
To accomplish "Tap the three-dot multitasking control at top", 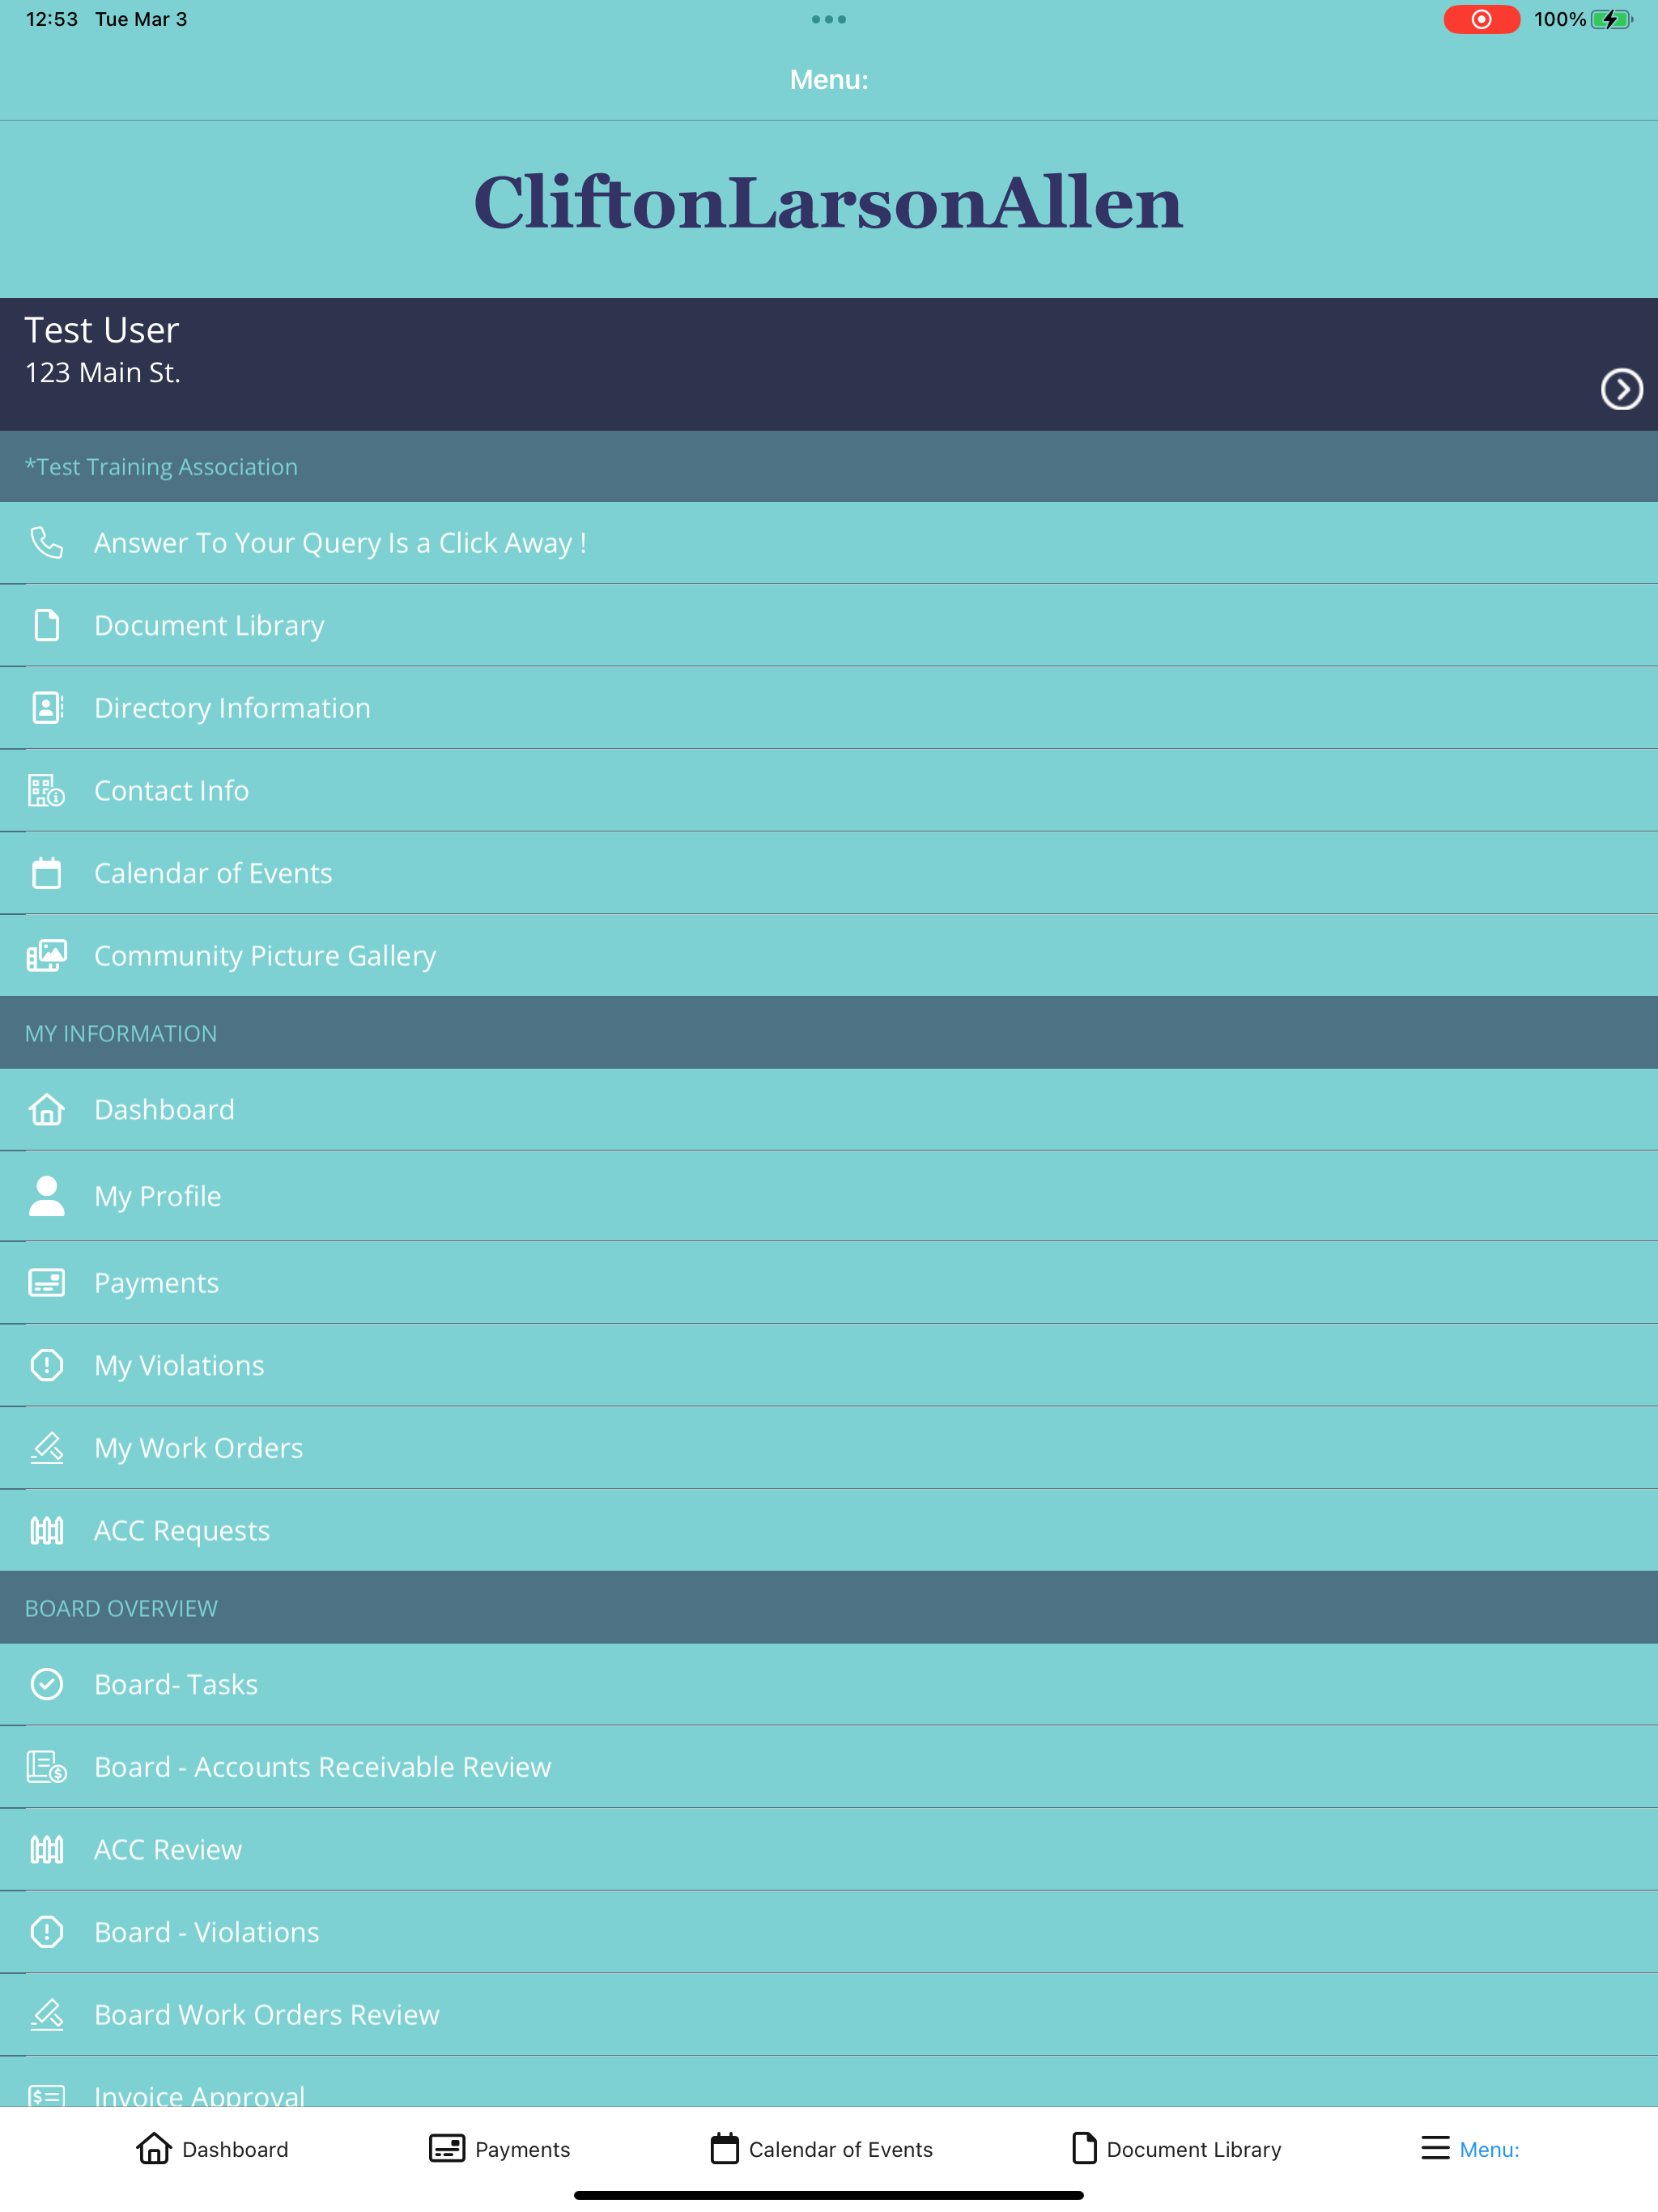I will tap(829, 19).
